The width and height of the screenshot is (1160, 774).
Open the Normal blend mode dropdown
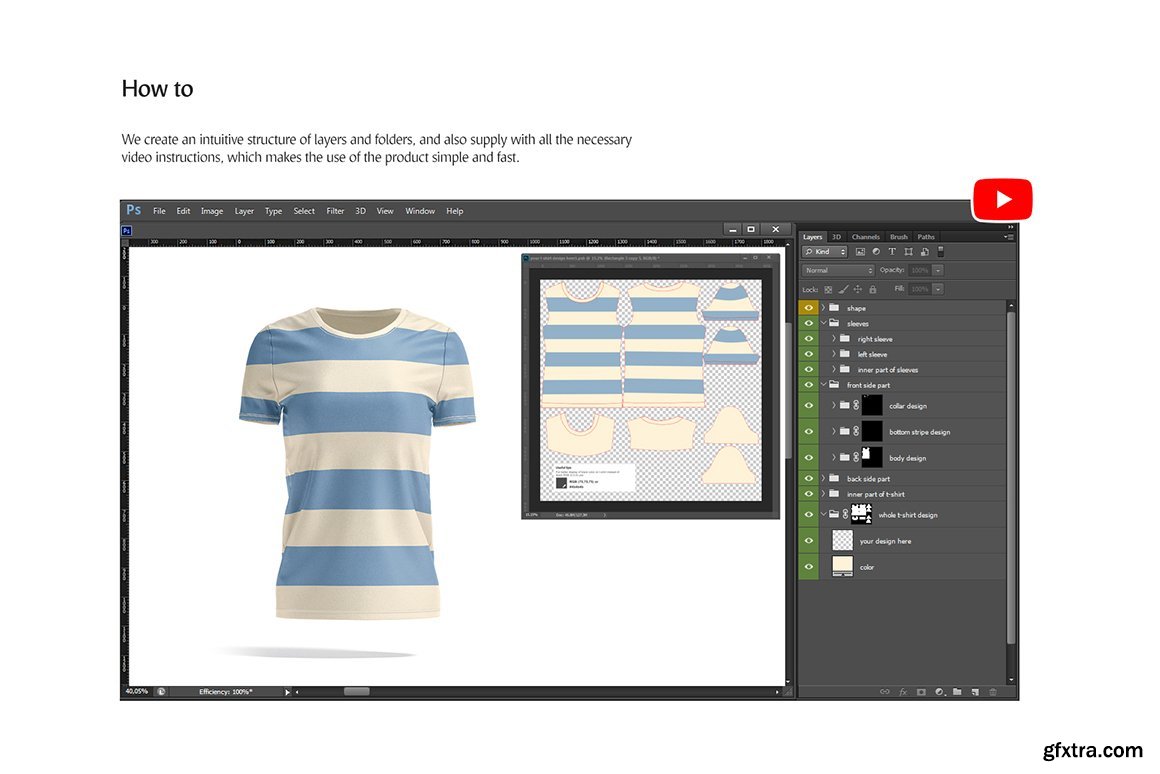(839, 270)
